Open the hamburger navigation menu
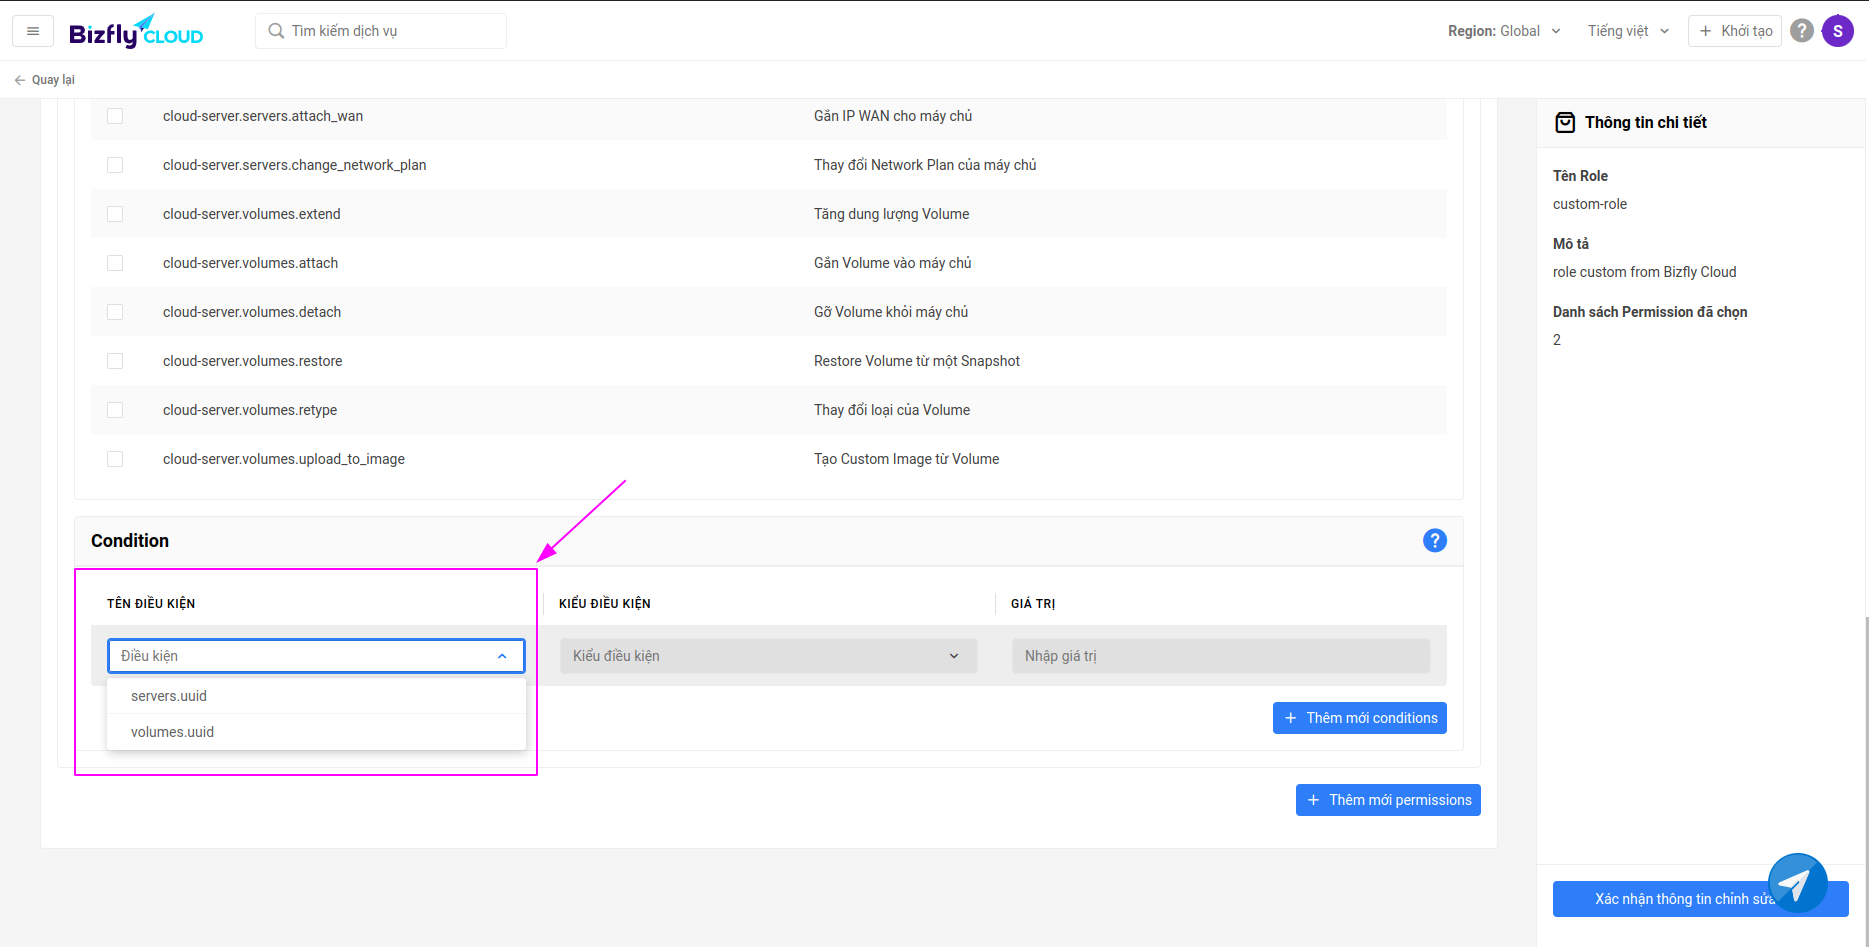 point(33,31)
